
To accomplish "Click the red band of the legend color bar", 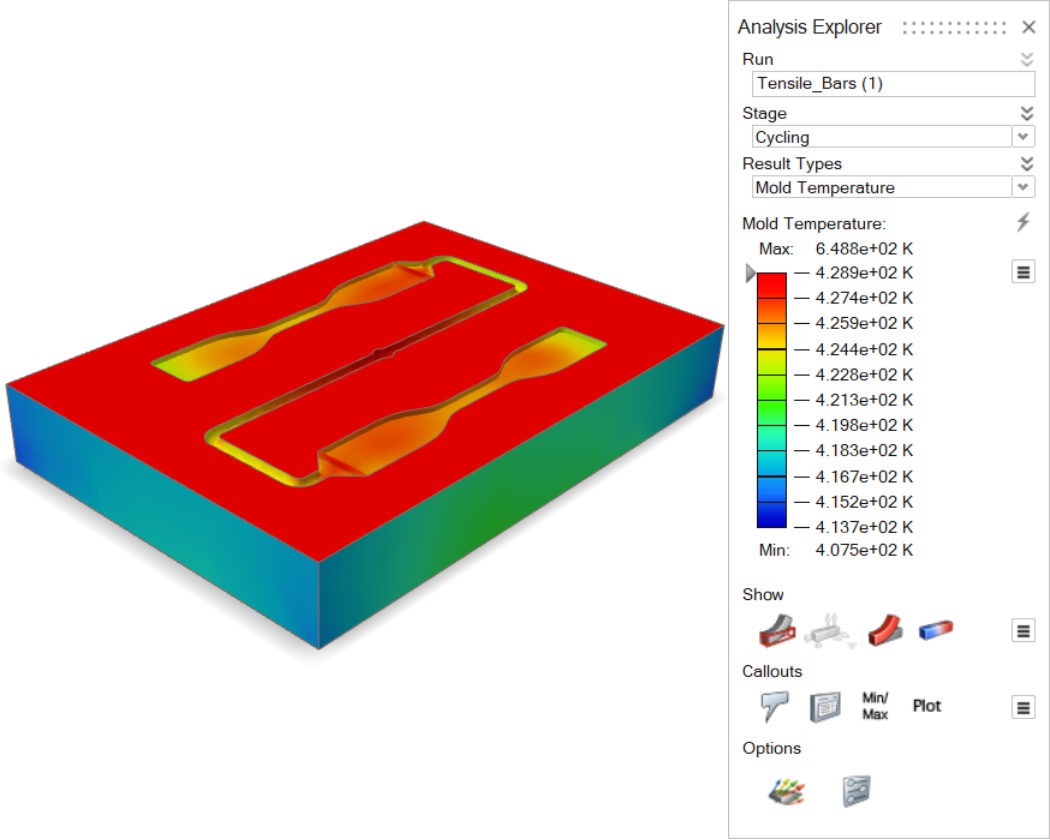I will 771,285.
